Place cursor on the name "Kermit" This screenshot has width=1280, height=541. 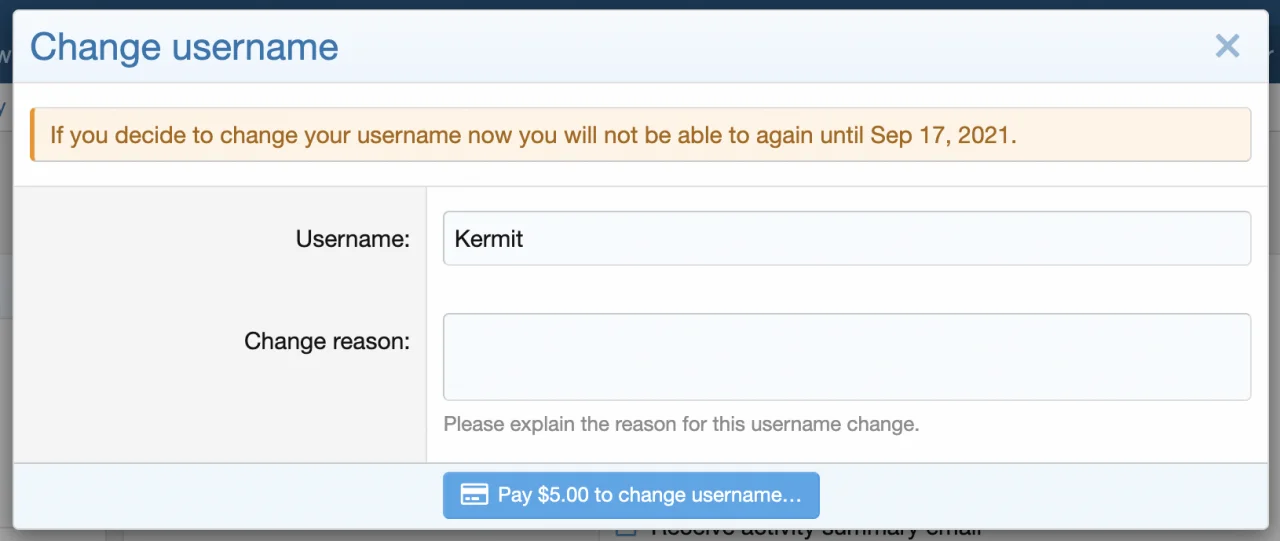click(x=489, y=239)
